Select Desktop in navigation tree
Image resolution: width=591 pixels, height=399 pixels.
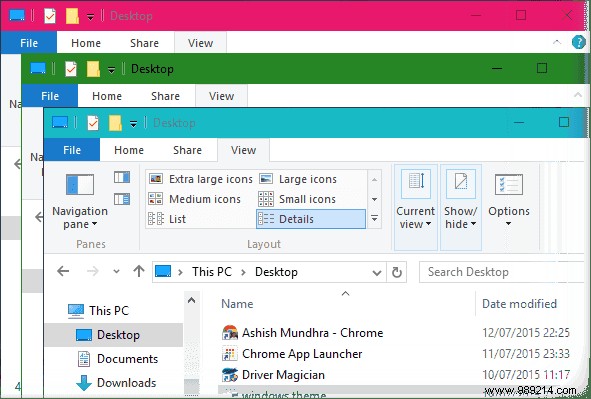click(x=114, y=335)
